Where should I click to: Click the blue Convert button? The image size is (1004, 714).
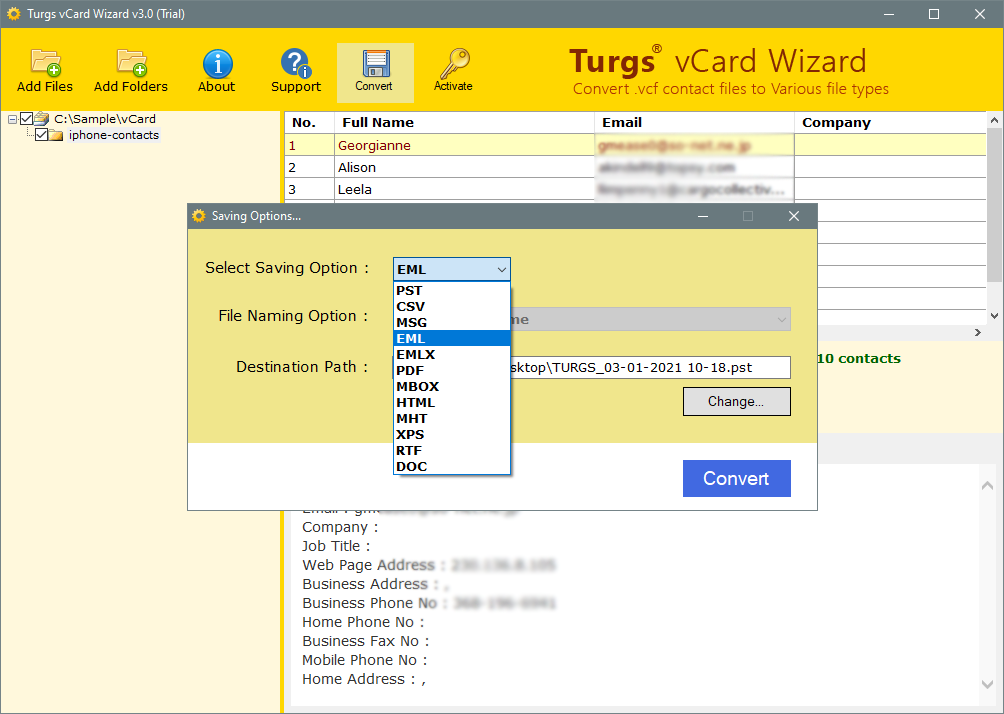coord(736,478)
